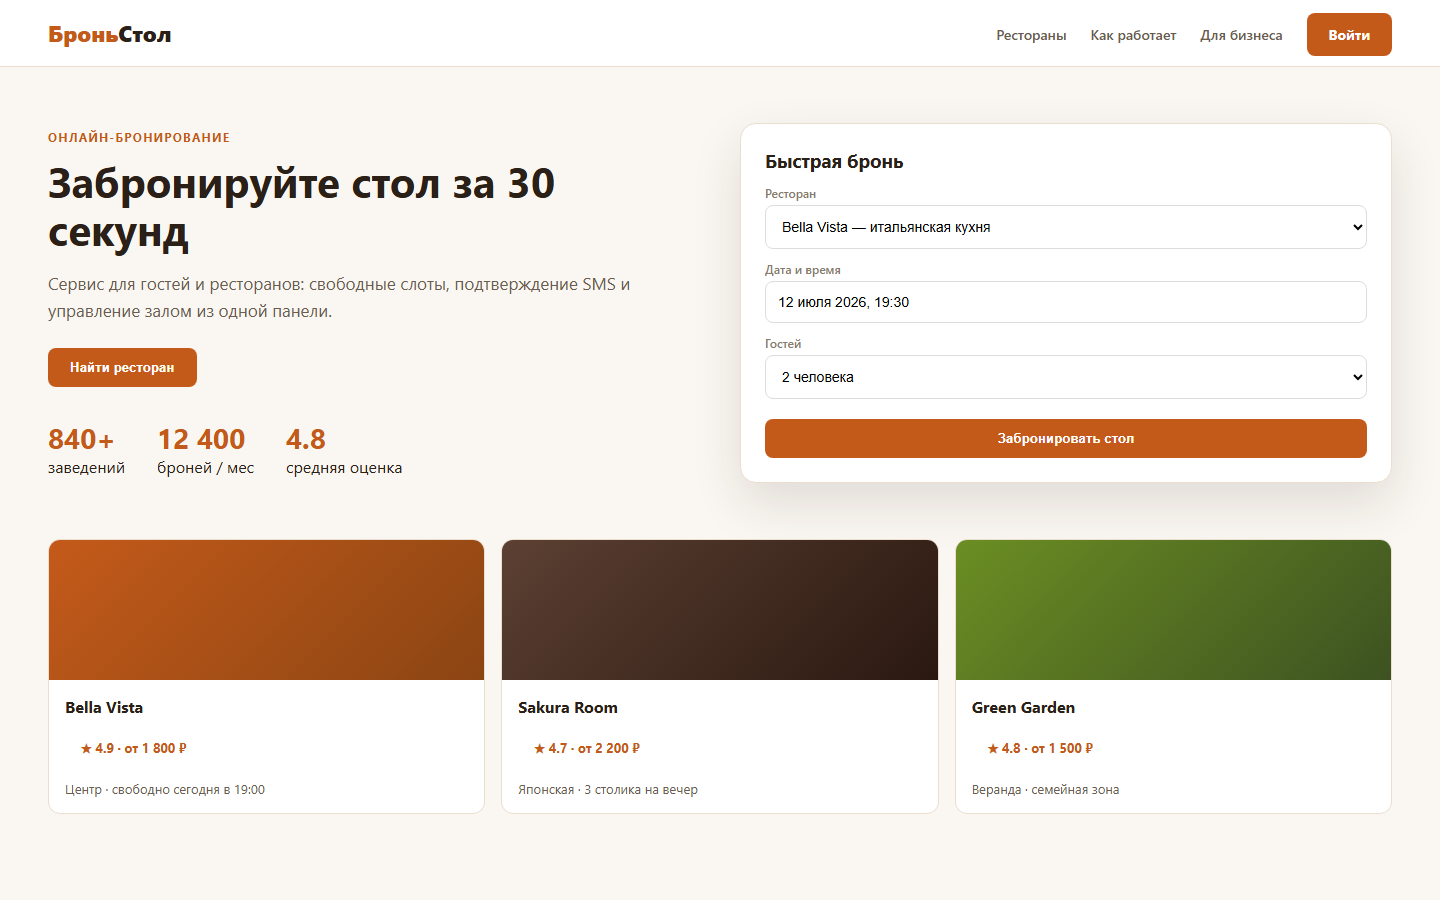Click the 840+ заведений statistic
1440x900 pixels.
point(86,452)
